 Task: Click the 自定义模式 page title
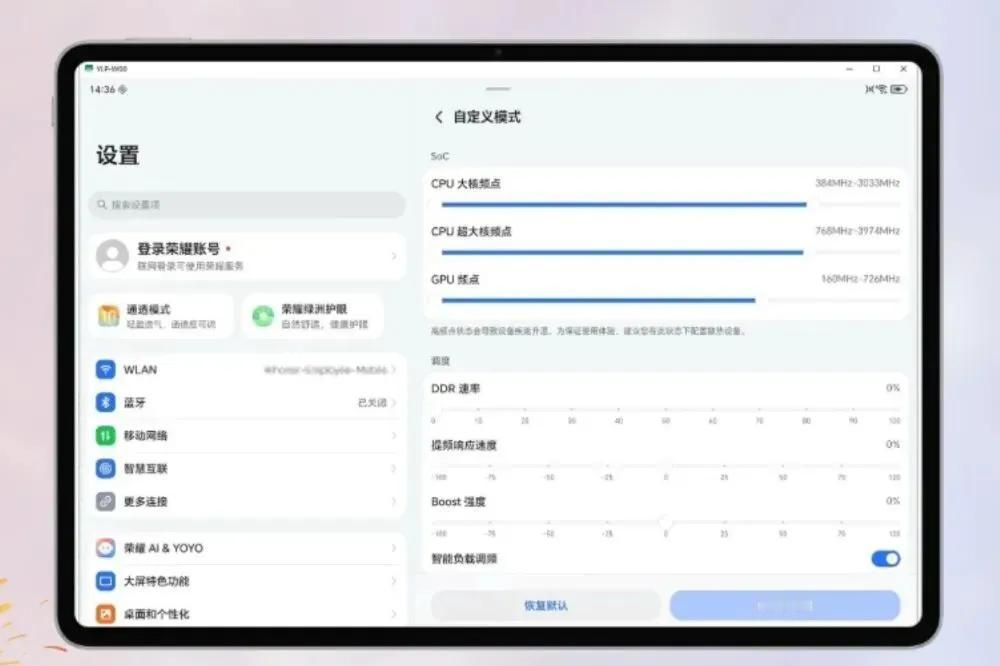click(487, 117)
